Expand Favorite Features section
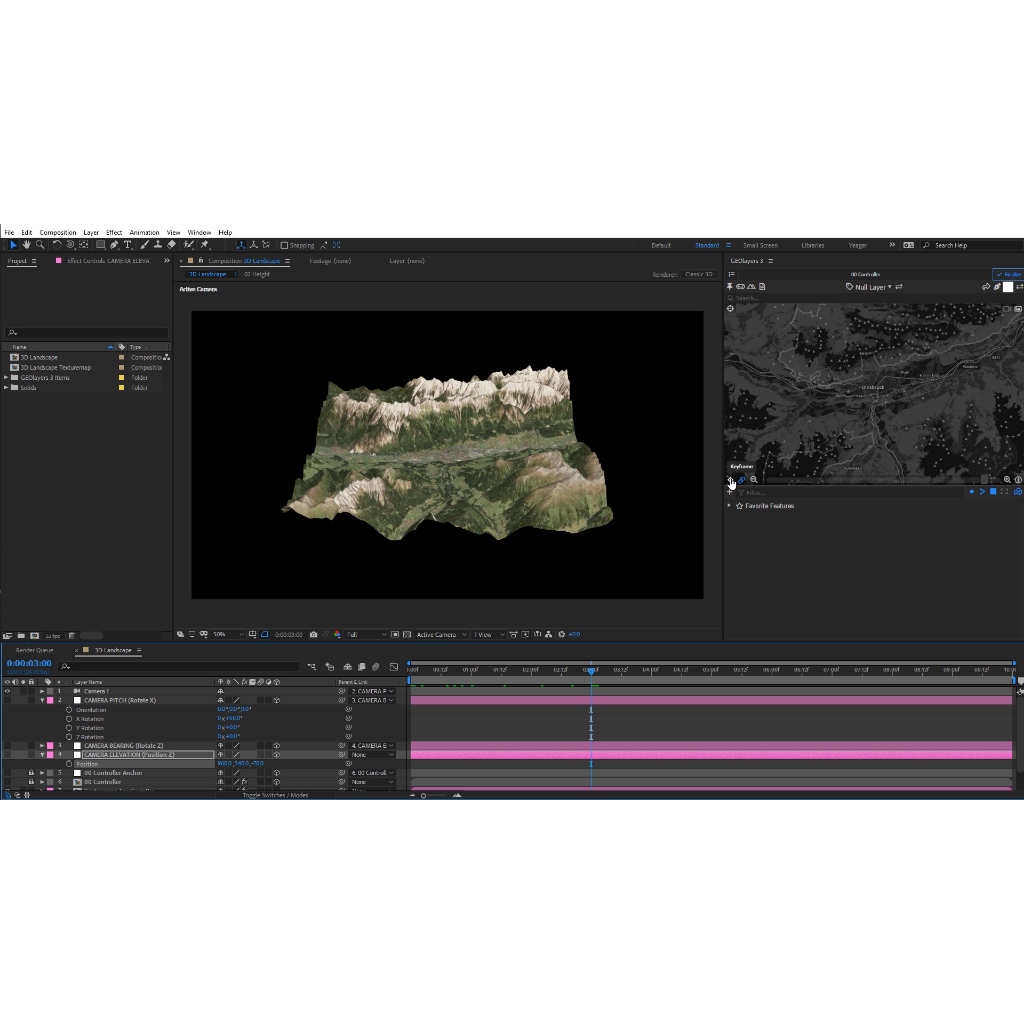 click(x=729, y=506)
